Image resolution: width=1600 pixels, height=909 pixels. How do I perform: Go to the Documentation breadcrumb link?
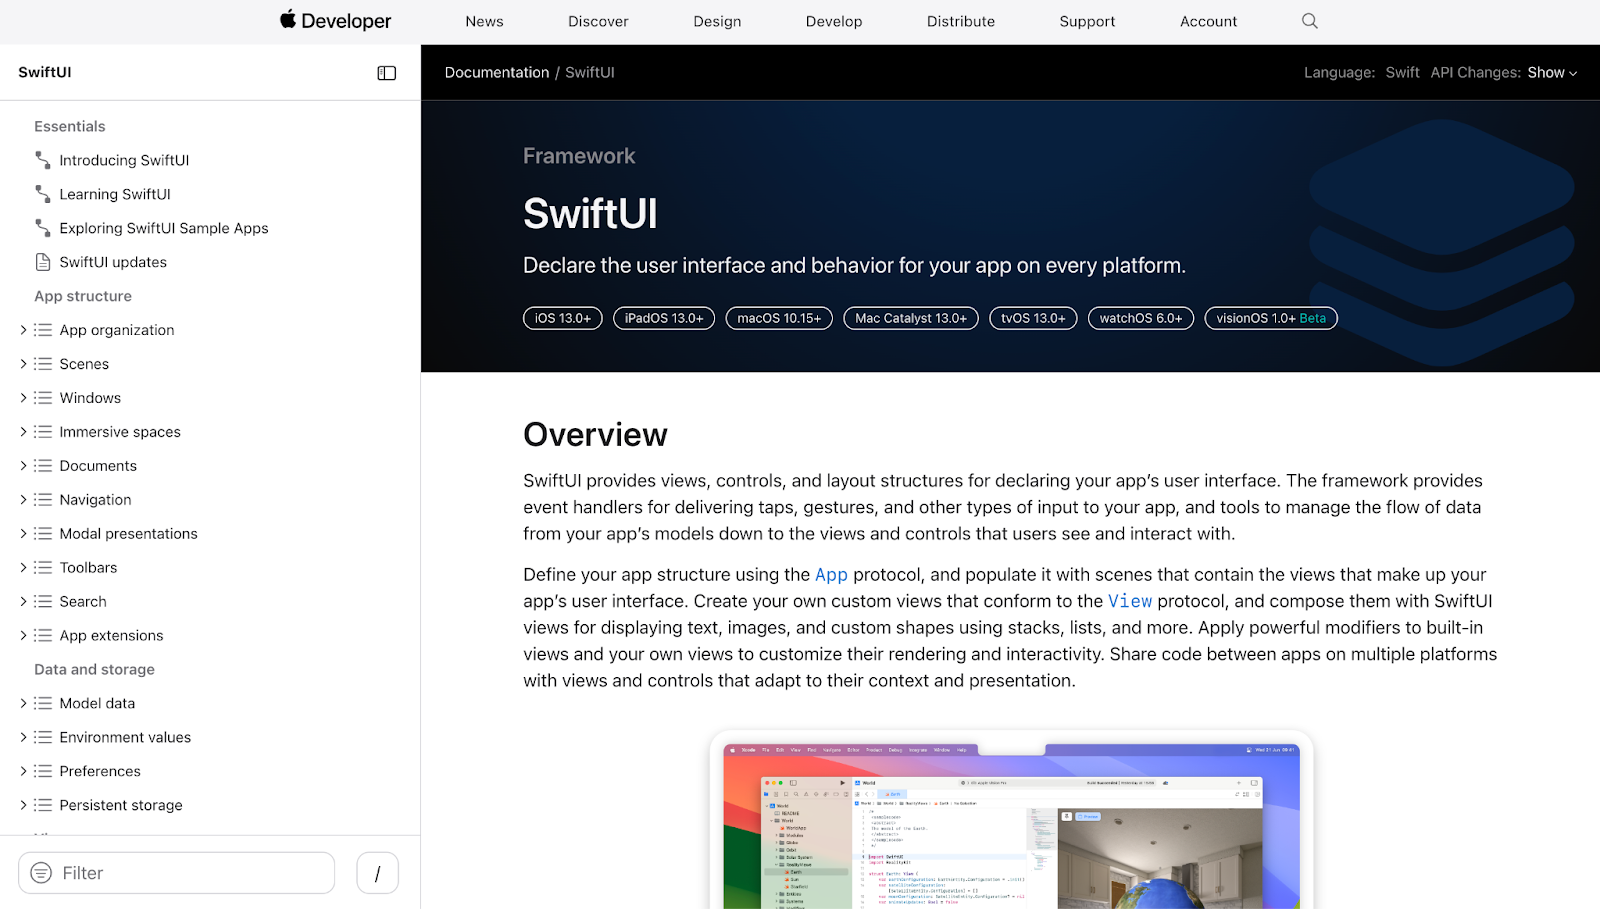point(497,73)
